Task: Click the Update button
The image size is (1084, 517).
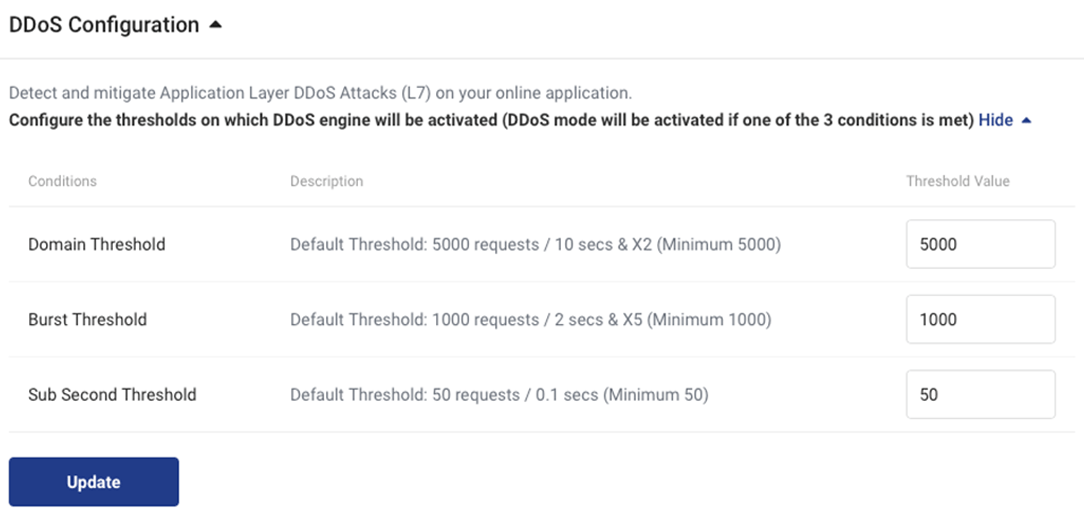Action: click(x=94, y=482)
